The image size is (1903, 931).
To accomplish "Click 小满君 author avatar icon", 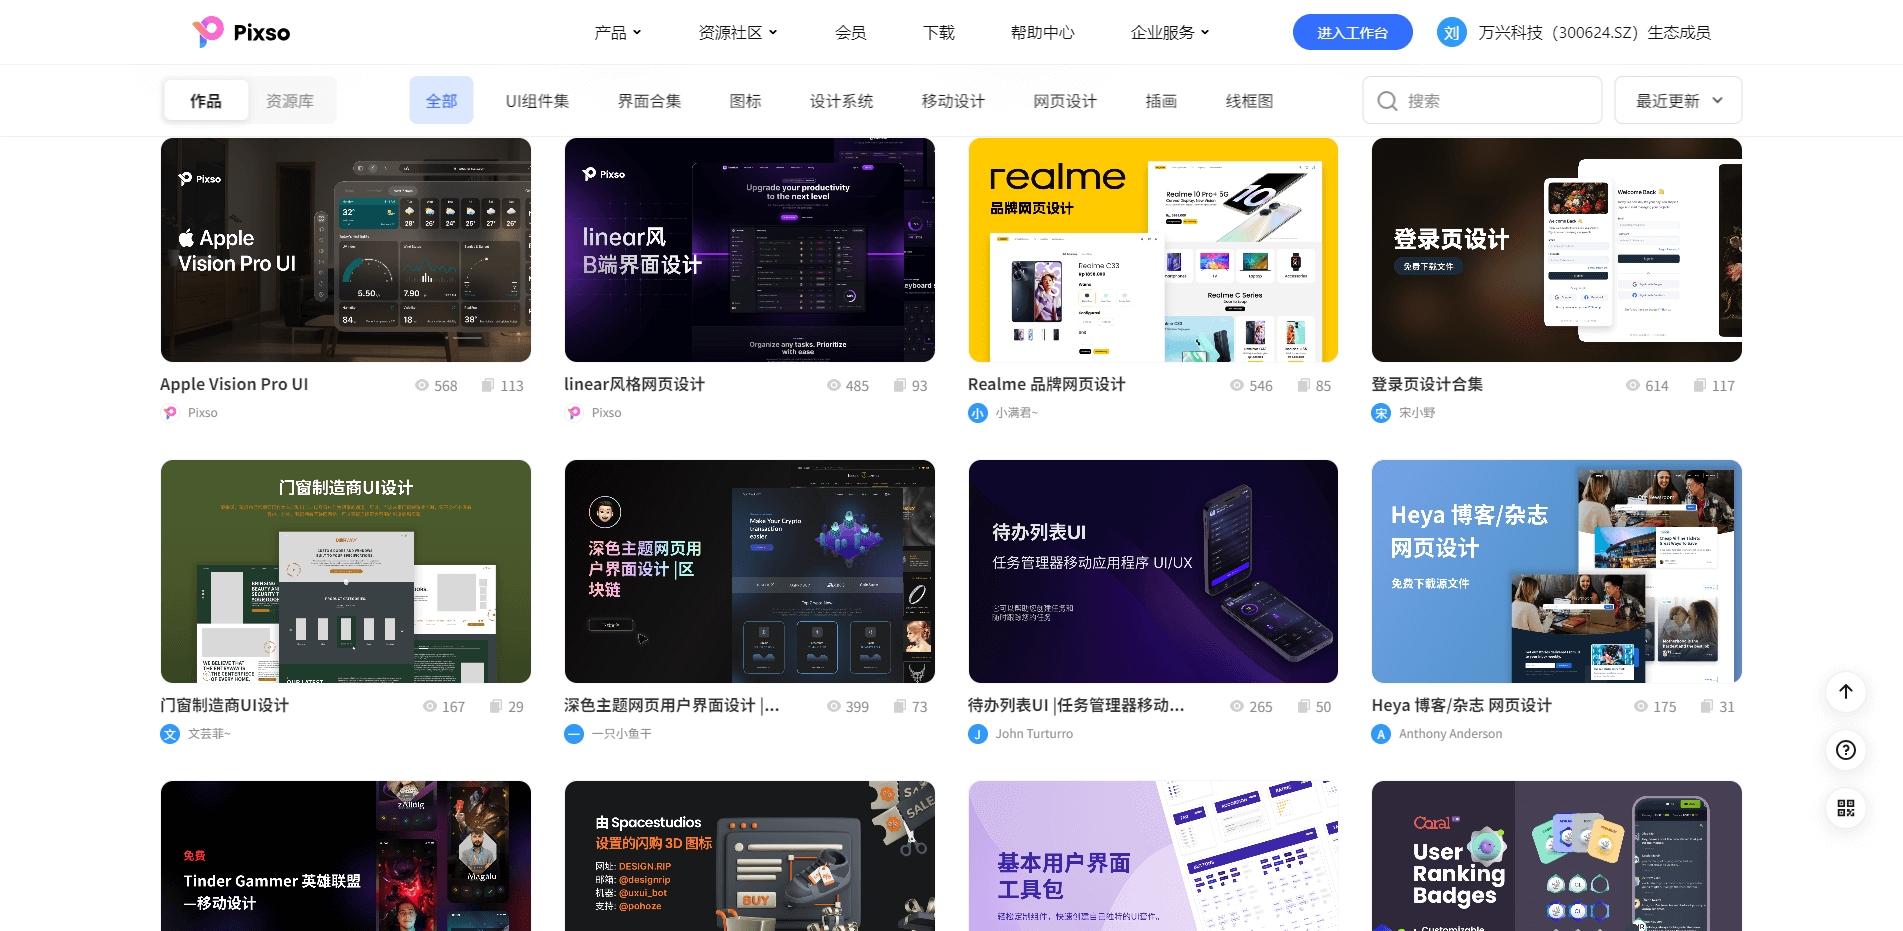I will [978, 412].
